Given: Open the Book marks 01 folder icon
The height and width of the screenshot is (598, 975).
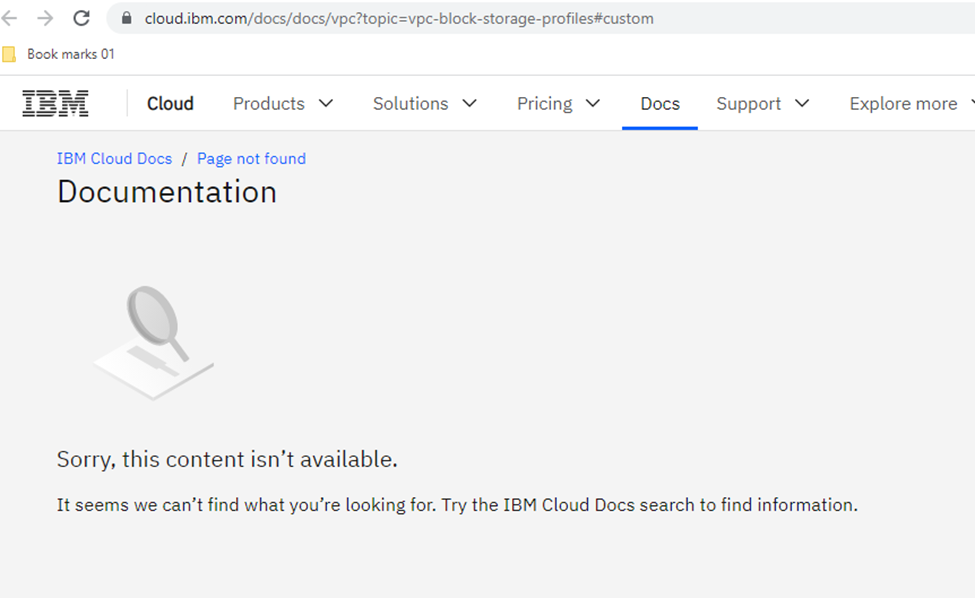Looking at the screenshot, I should (x=9, y=55).
